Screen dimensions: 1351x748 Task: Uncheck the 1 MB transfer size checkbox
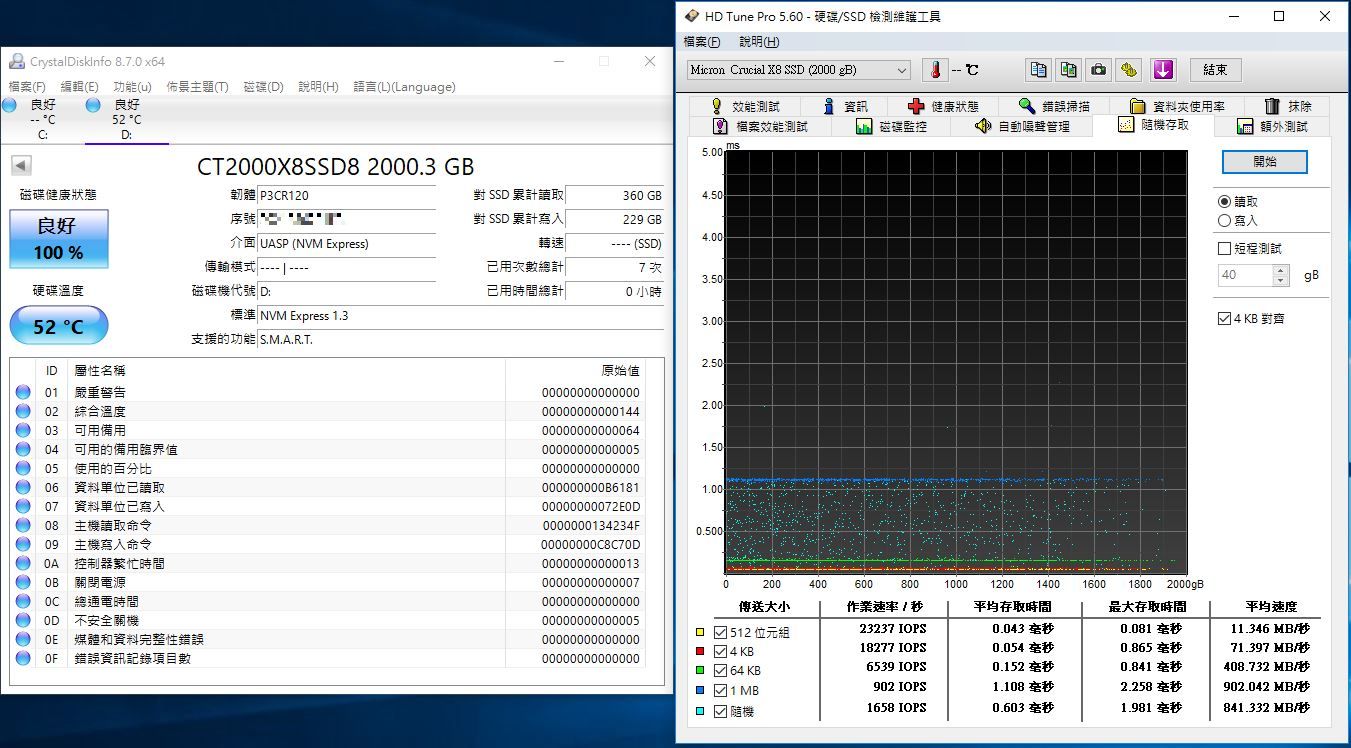click(x=720, y=691)
